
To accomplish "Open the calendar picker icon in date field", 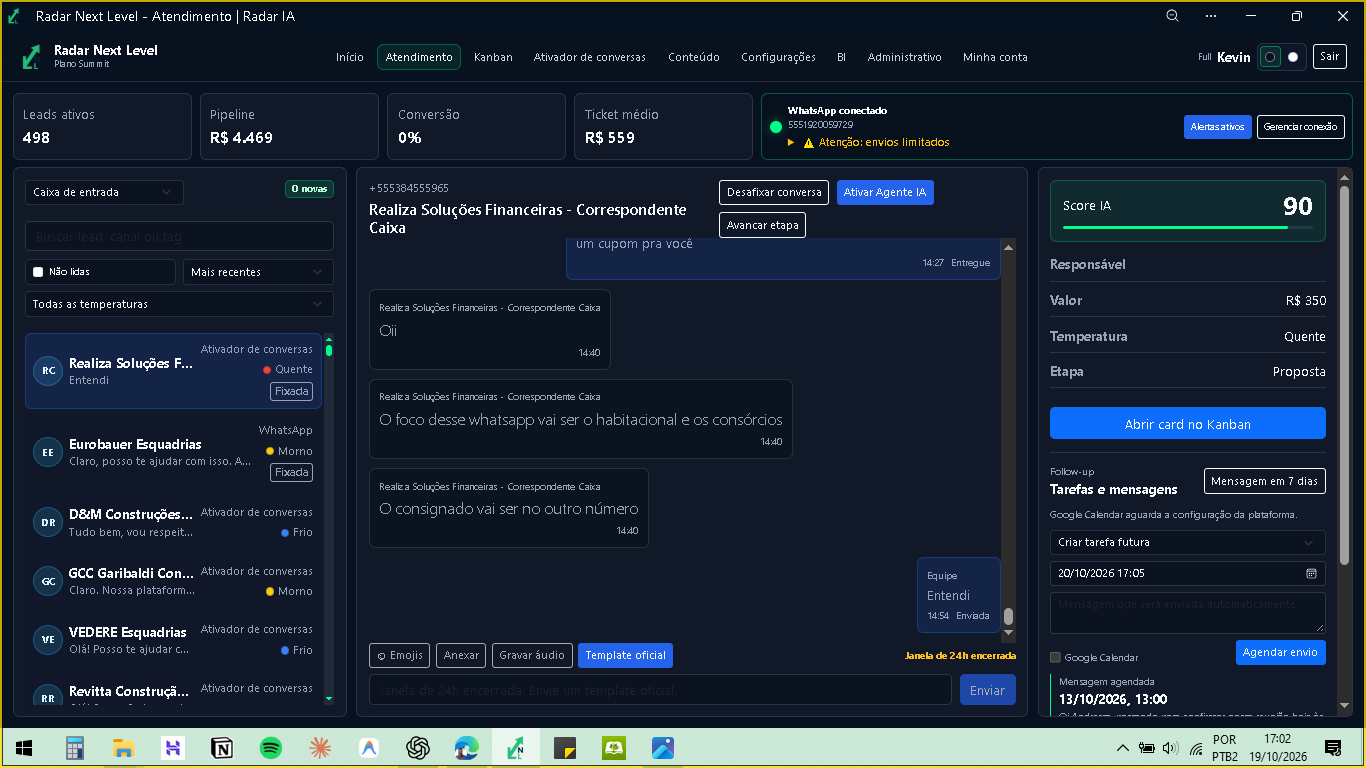I will [1311, 573].
